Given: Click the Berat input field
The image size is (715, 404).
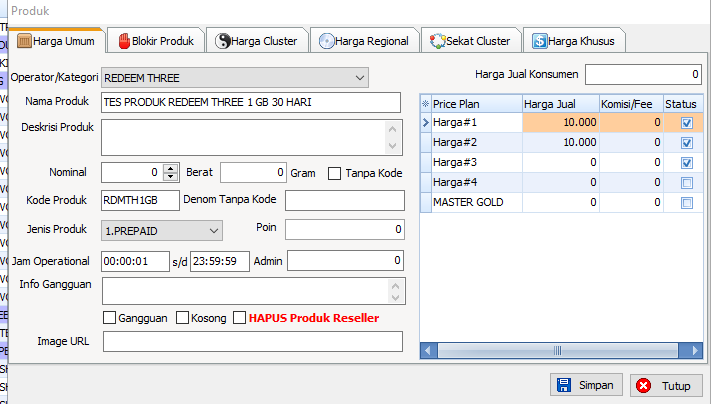Looking at the screenshot, I should 253,172.
